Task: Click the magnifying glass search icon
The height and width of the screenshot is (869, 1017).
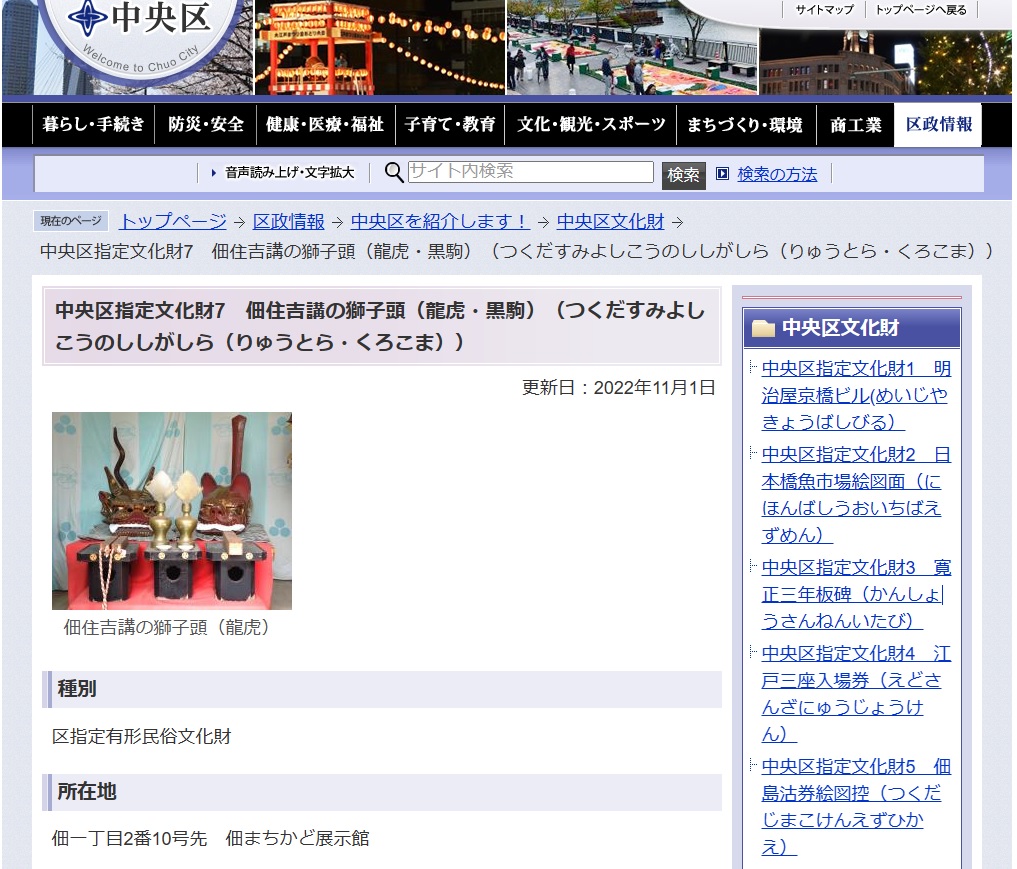Action: click(x=394, y=173)
